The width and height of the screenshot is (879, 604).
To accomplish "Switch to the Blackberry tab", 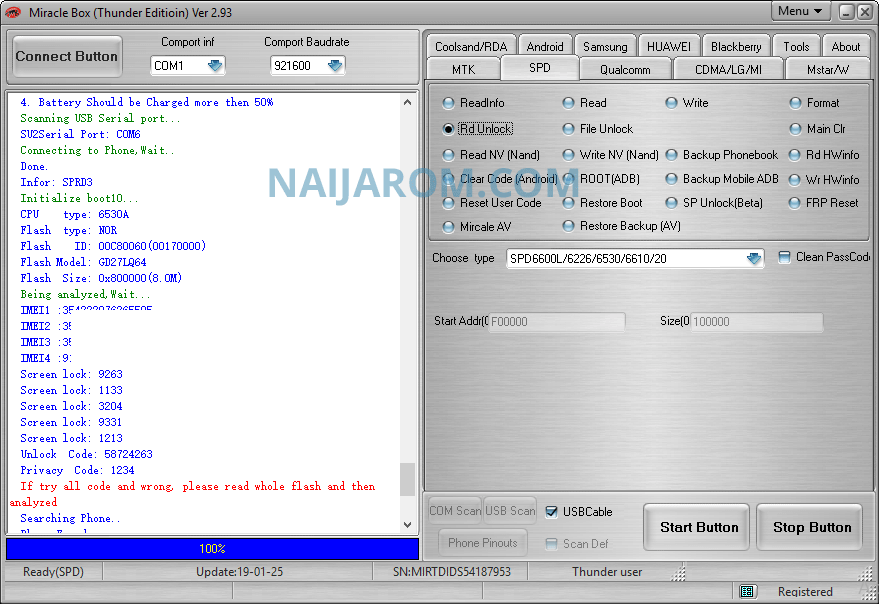I will tap(736, 47).
